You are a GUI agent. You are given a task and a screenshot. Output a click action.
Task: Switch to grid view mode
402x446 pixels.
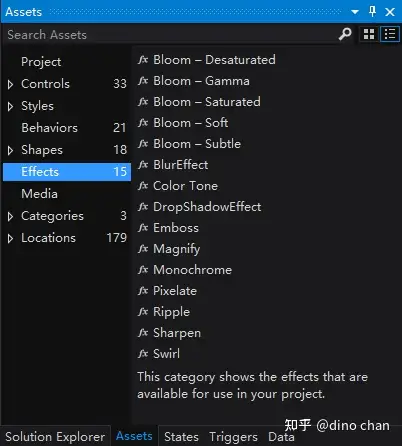(369, 34)
